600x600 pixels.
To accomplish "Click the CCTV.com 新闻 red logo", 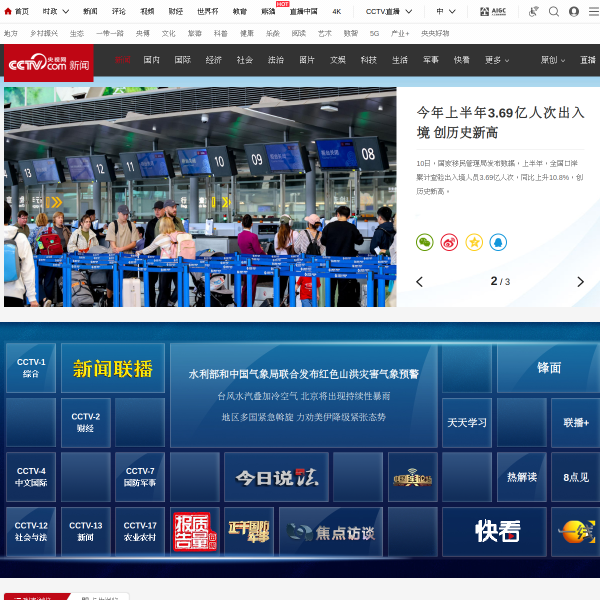I will (49, 63).
